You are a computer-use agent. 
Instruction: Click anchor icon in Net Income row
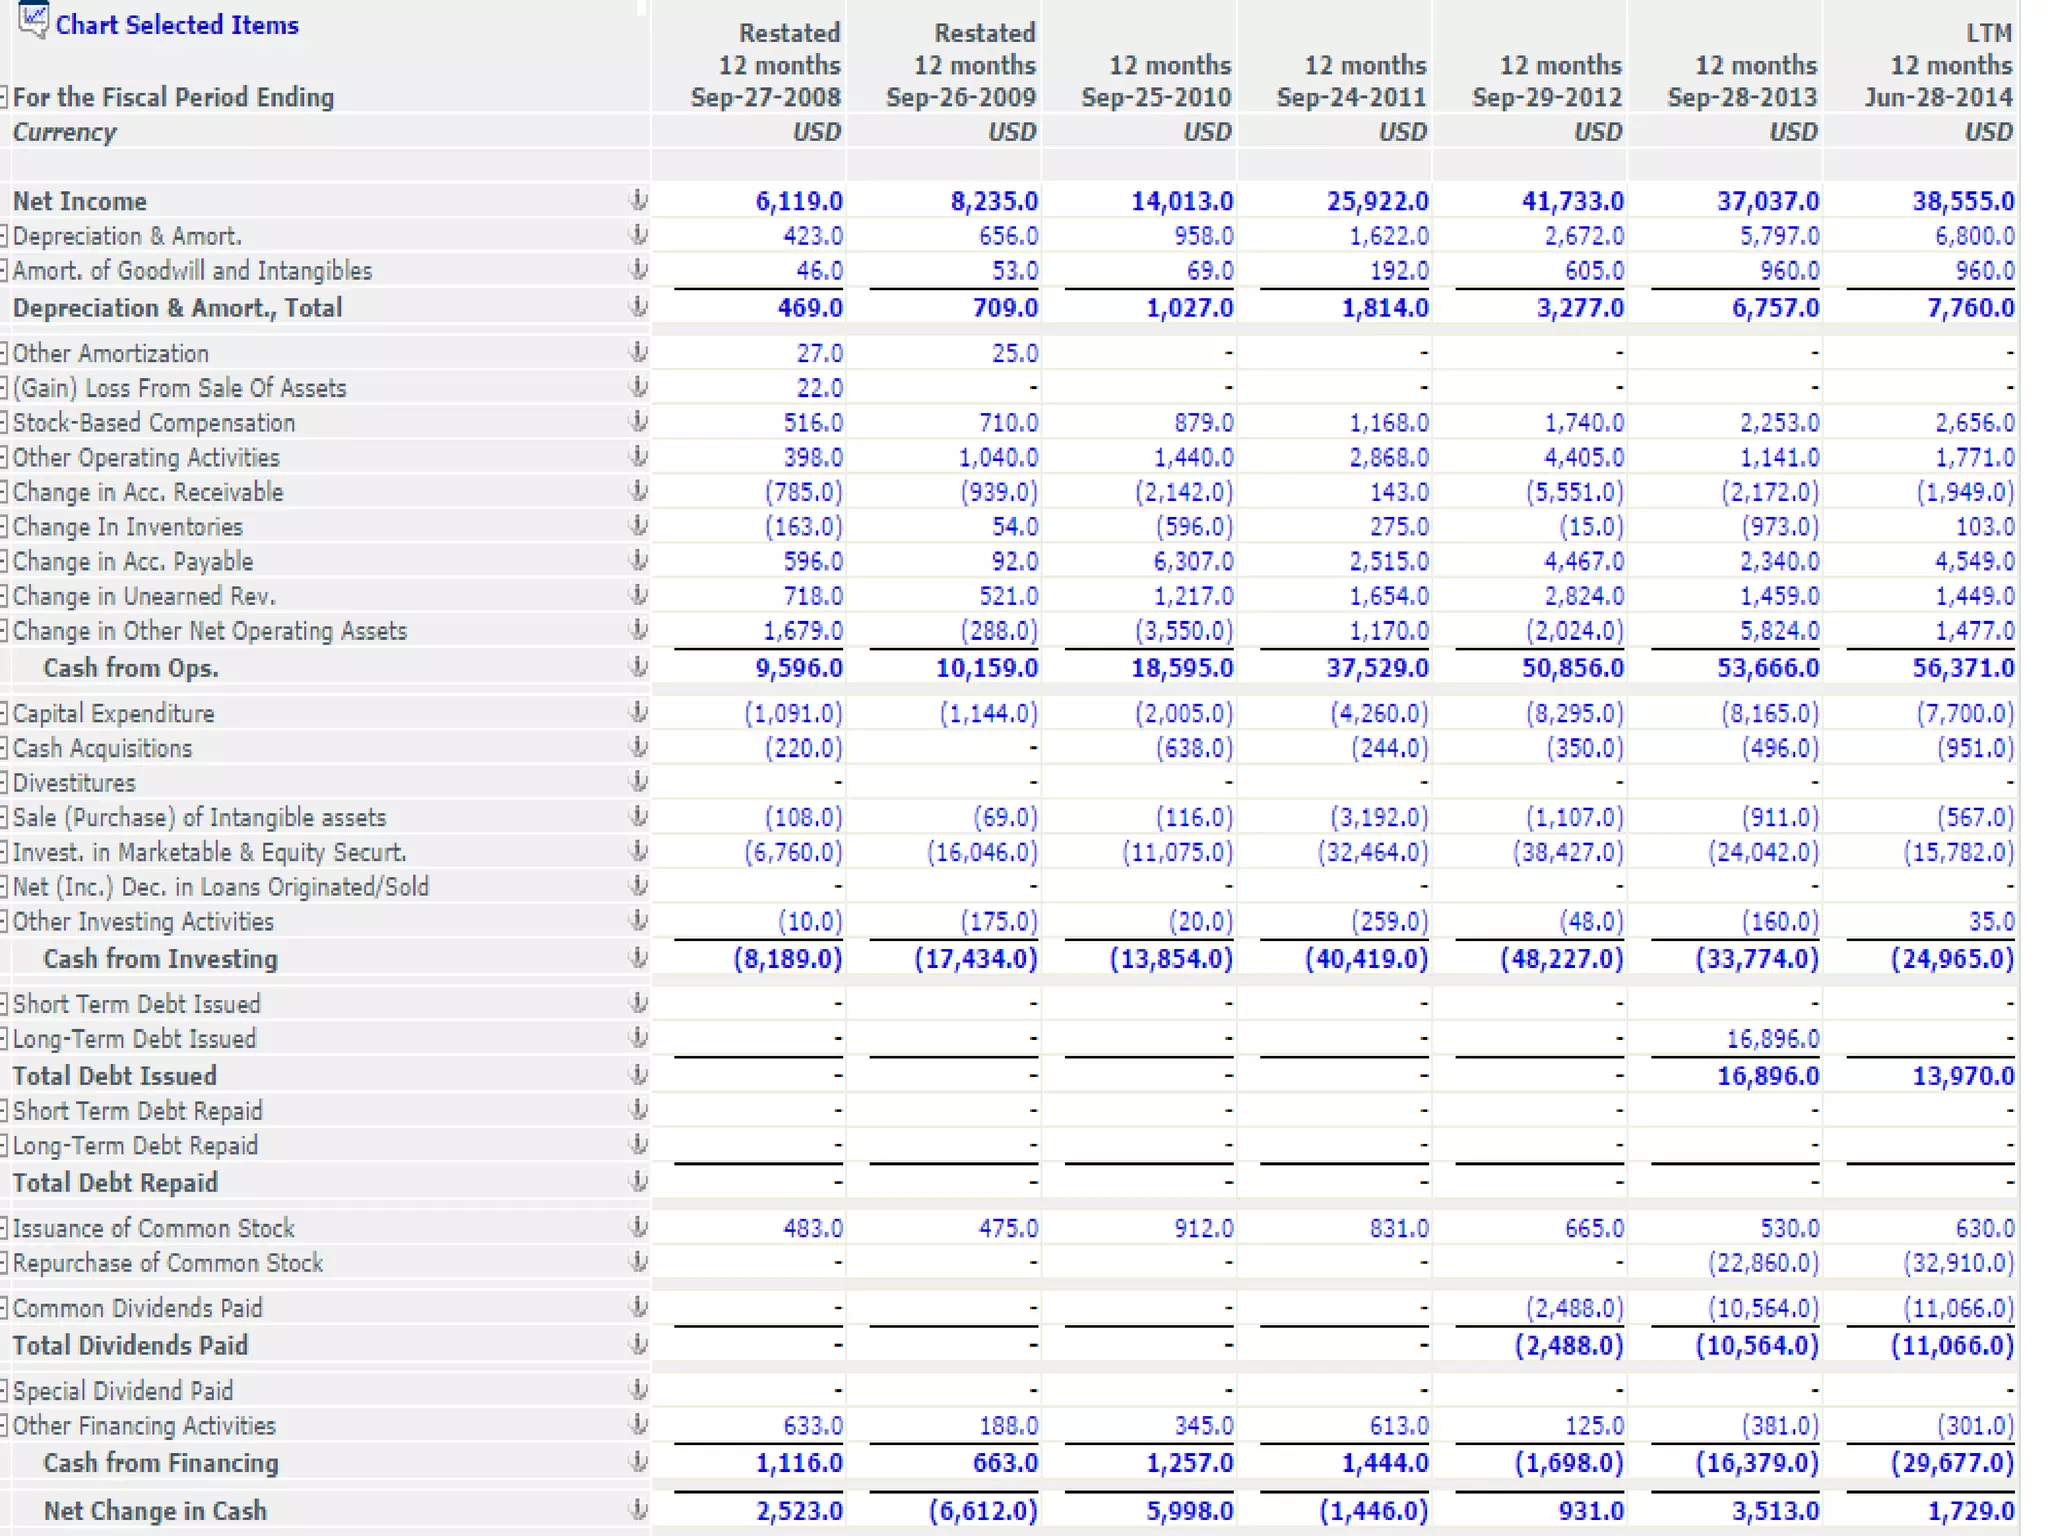pos(637,200)
